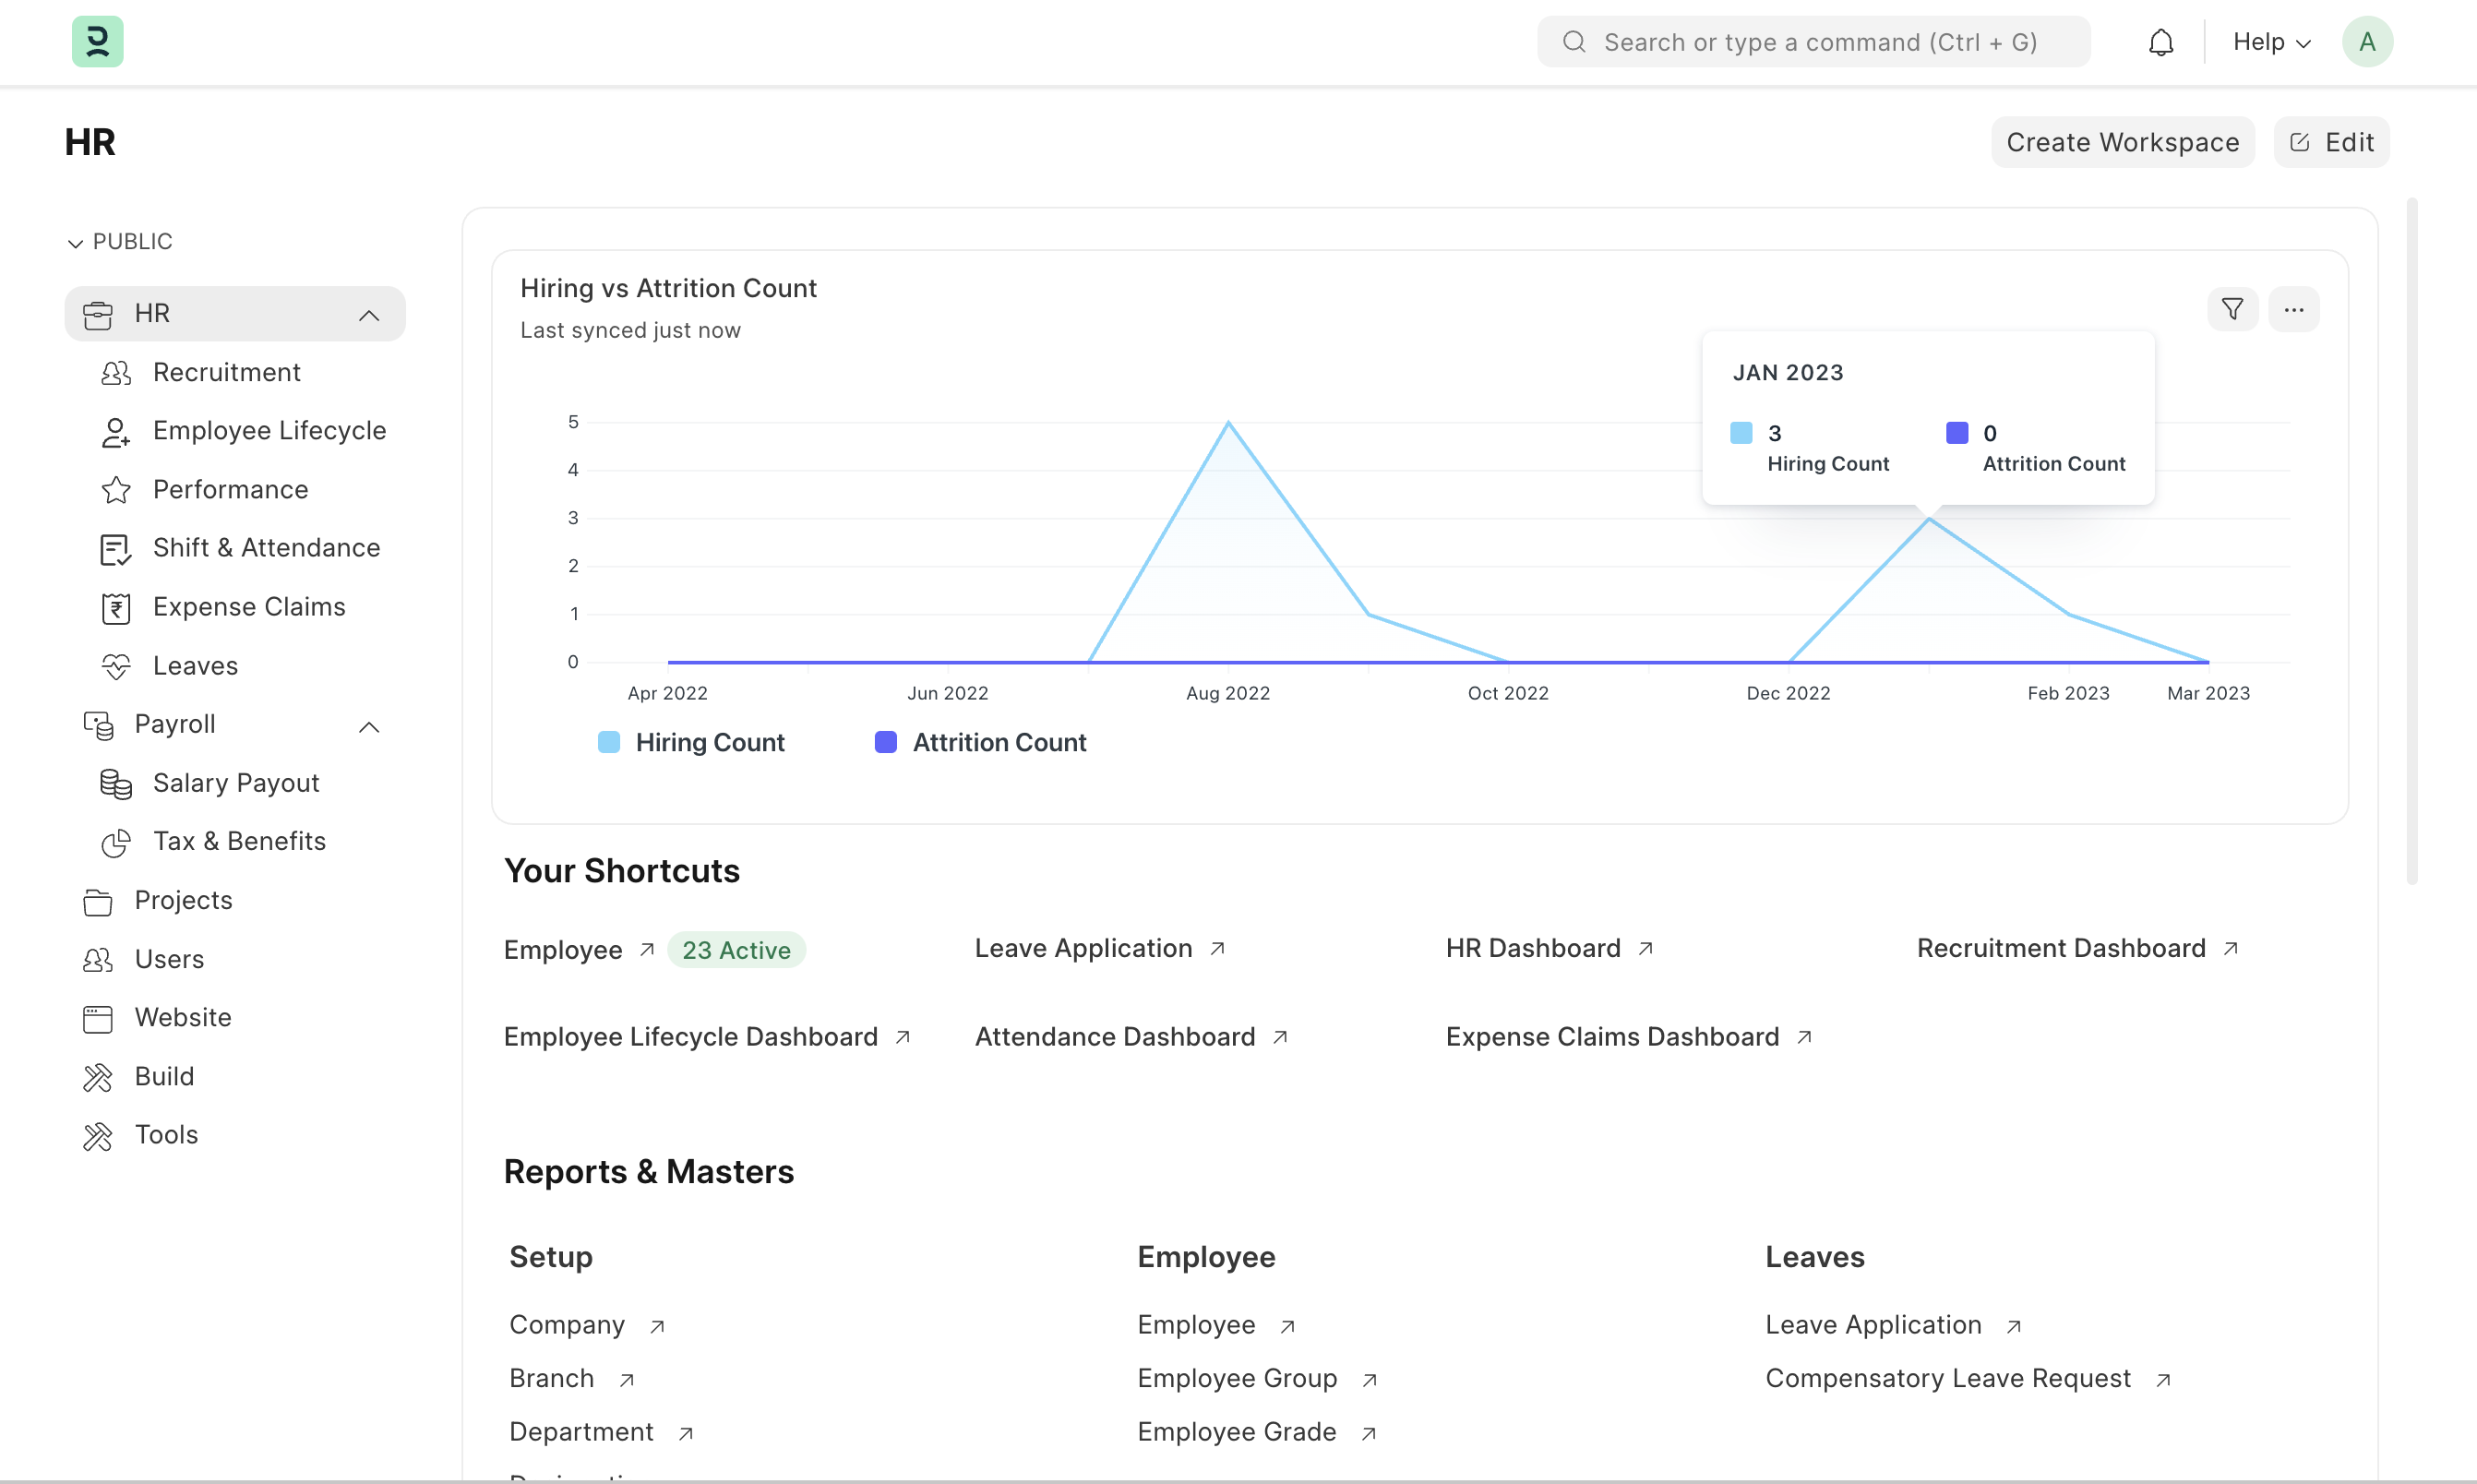
Task: Open Employee shortcut with 23 Active
Action: click(x=563, y=950)
